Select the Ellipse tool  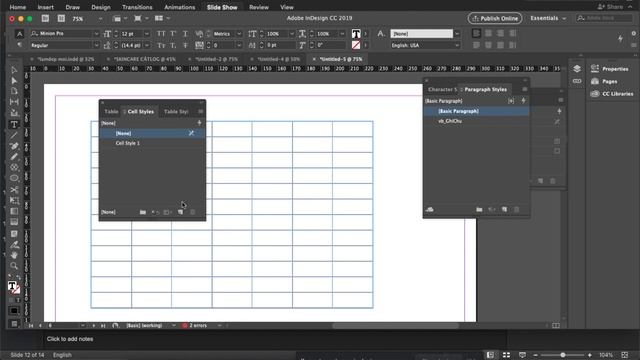pos(14,178)
